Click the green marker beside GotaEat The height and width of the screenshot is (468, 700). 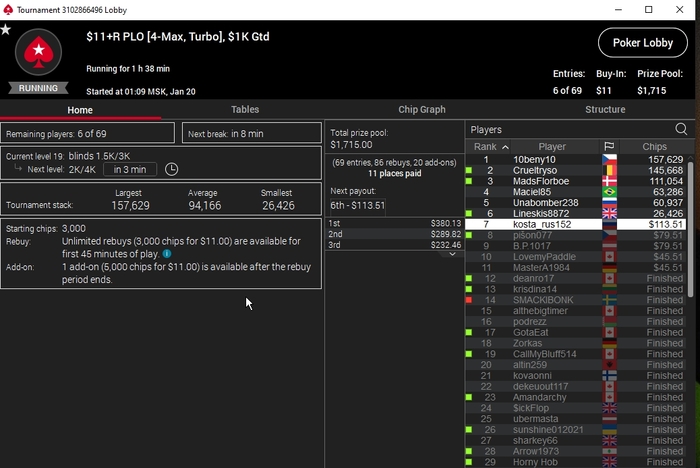point(469,333)
